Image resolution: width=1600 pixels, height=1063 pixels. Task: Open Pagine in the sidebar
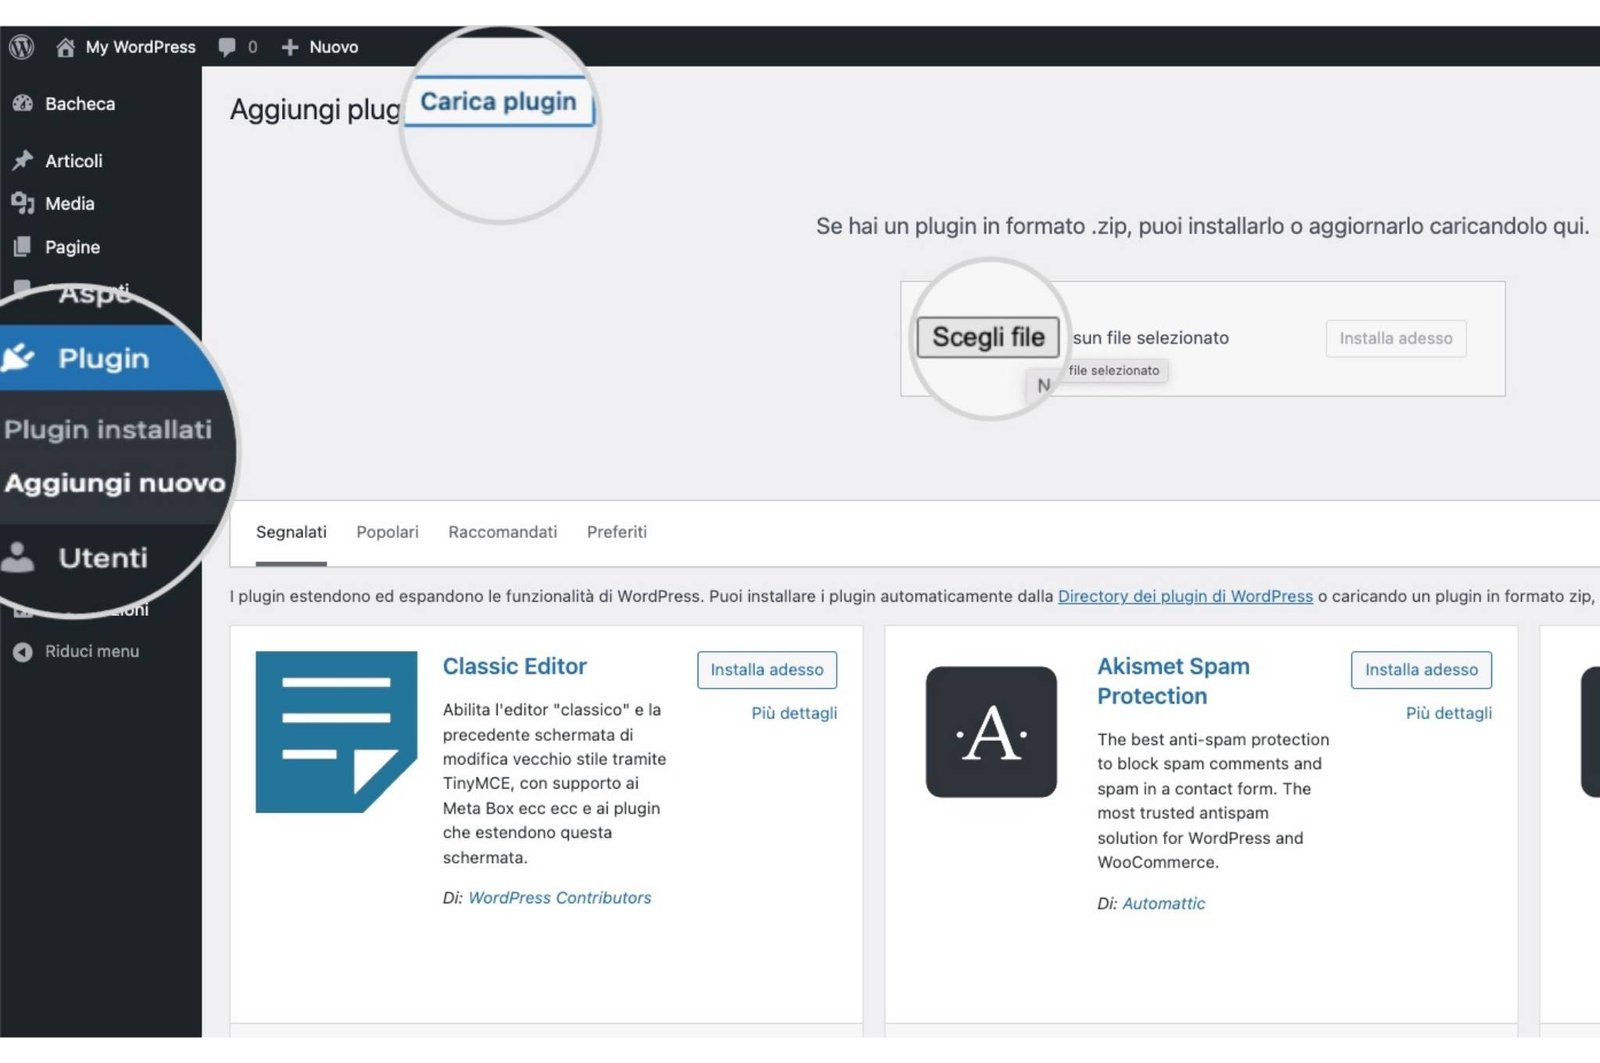point(72,246)
